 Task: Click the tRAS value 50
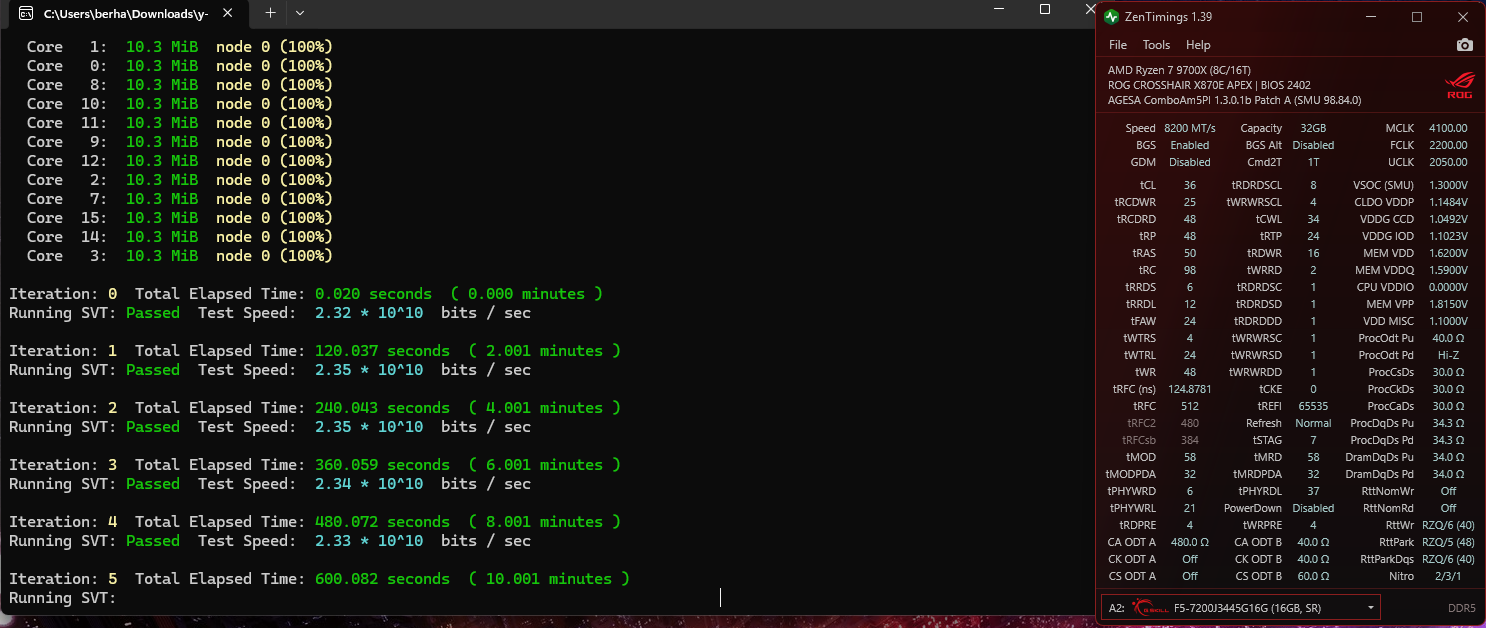click(1189, 253)
